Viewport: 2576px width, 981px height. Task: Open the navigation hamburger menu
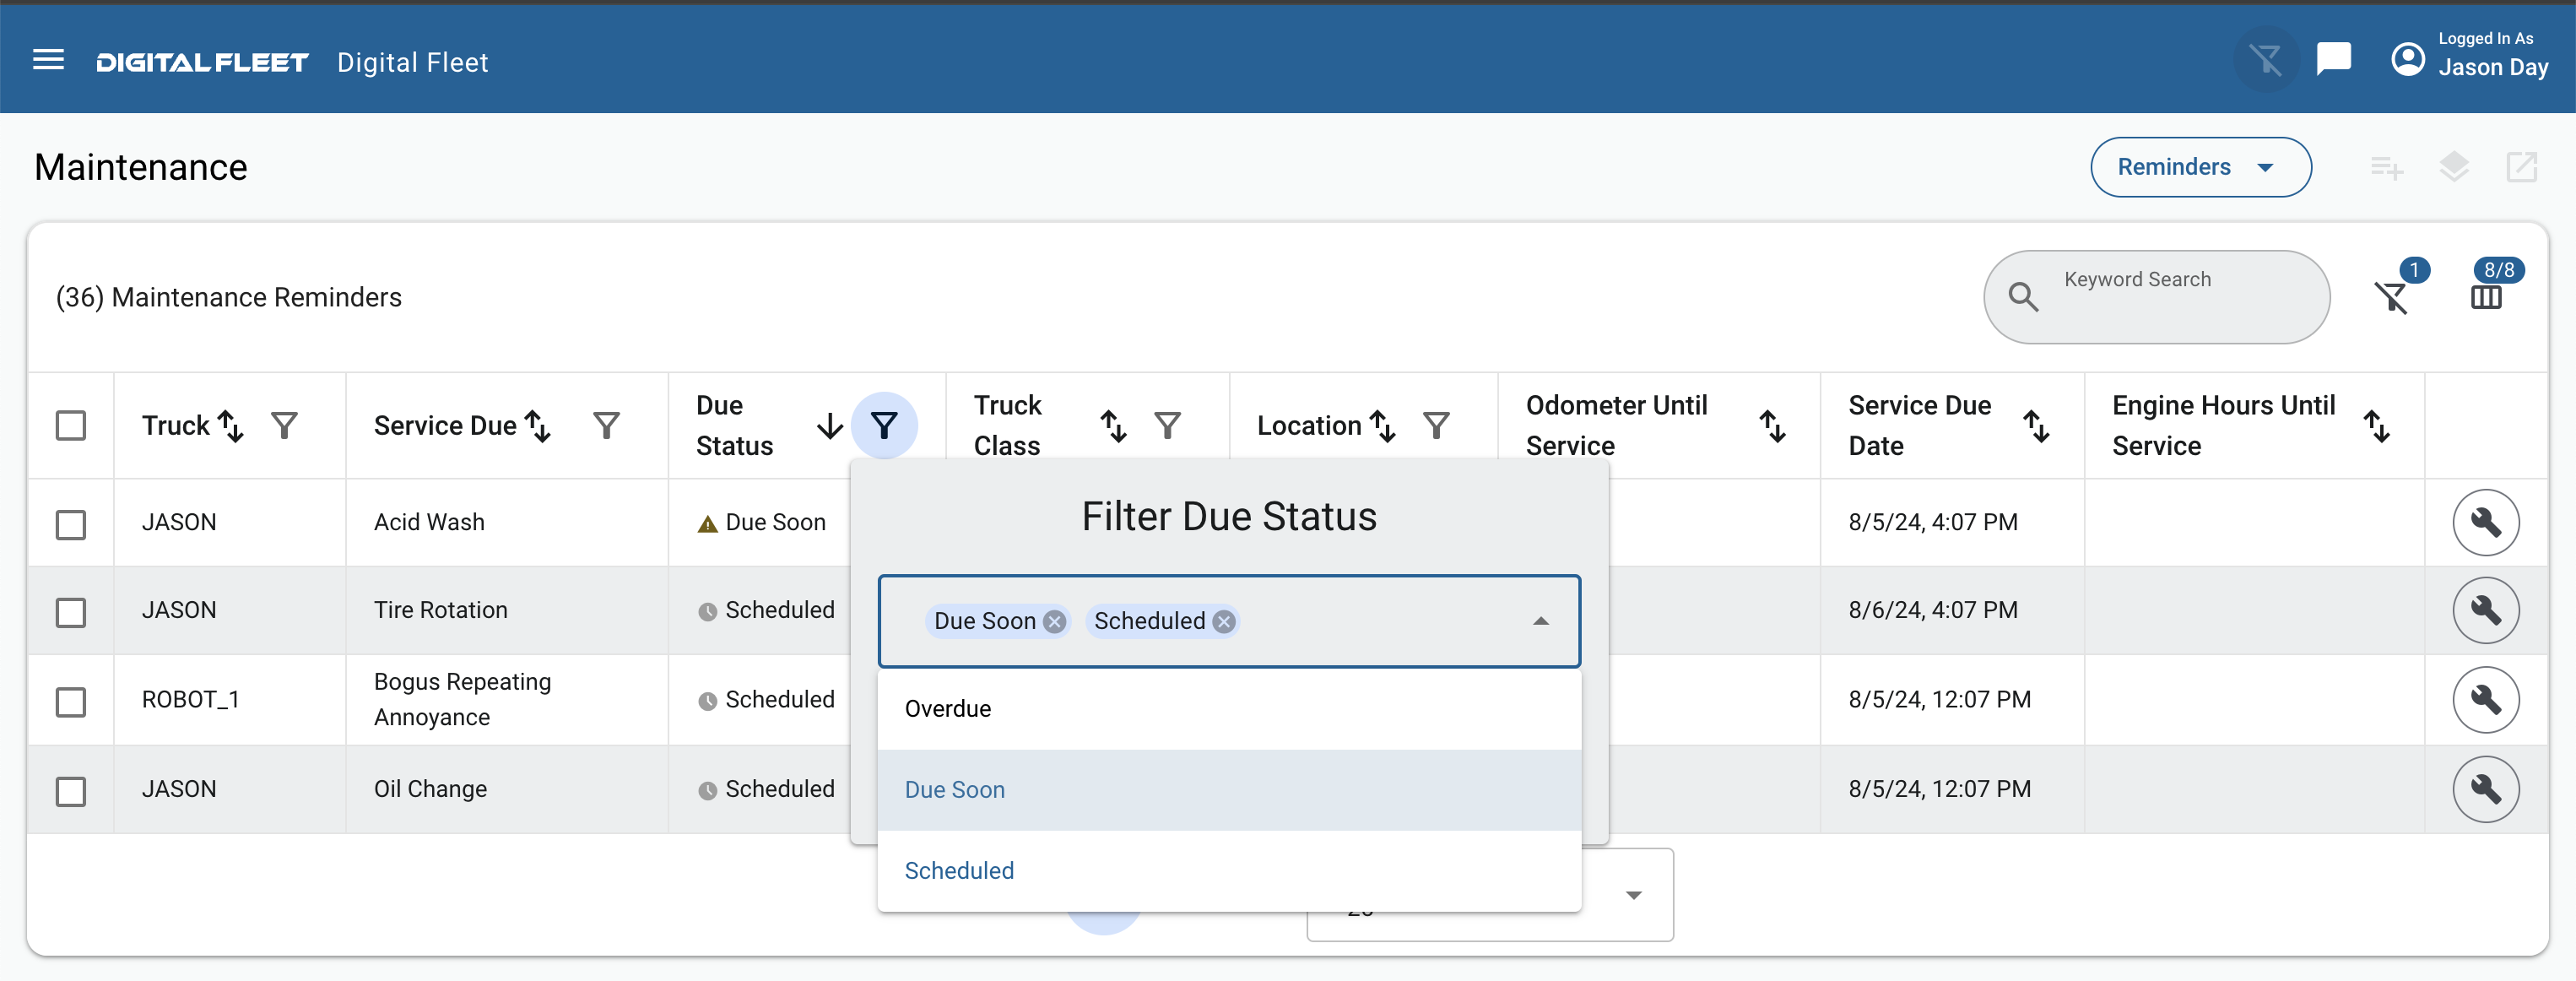tap(47, 60)
